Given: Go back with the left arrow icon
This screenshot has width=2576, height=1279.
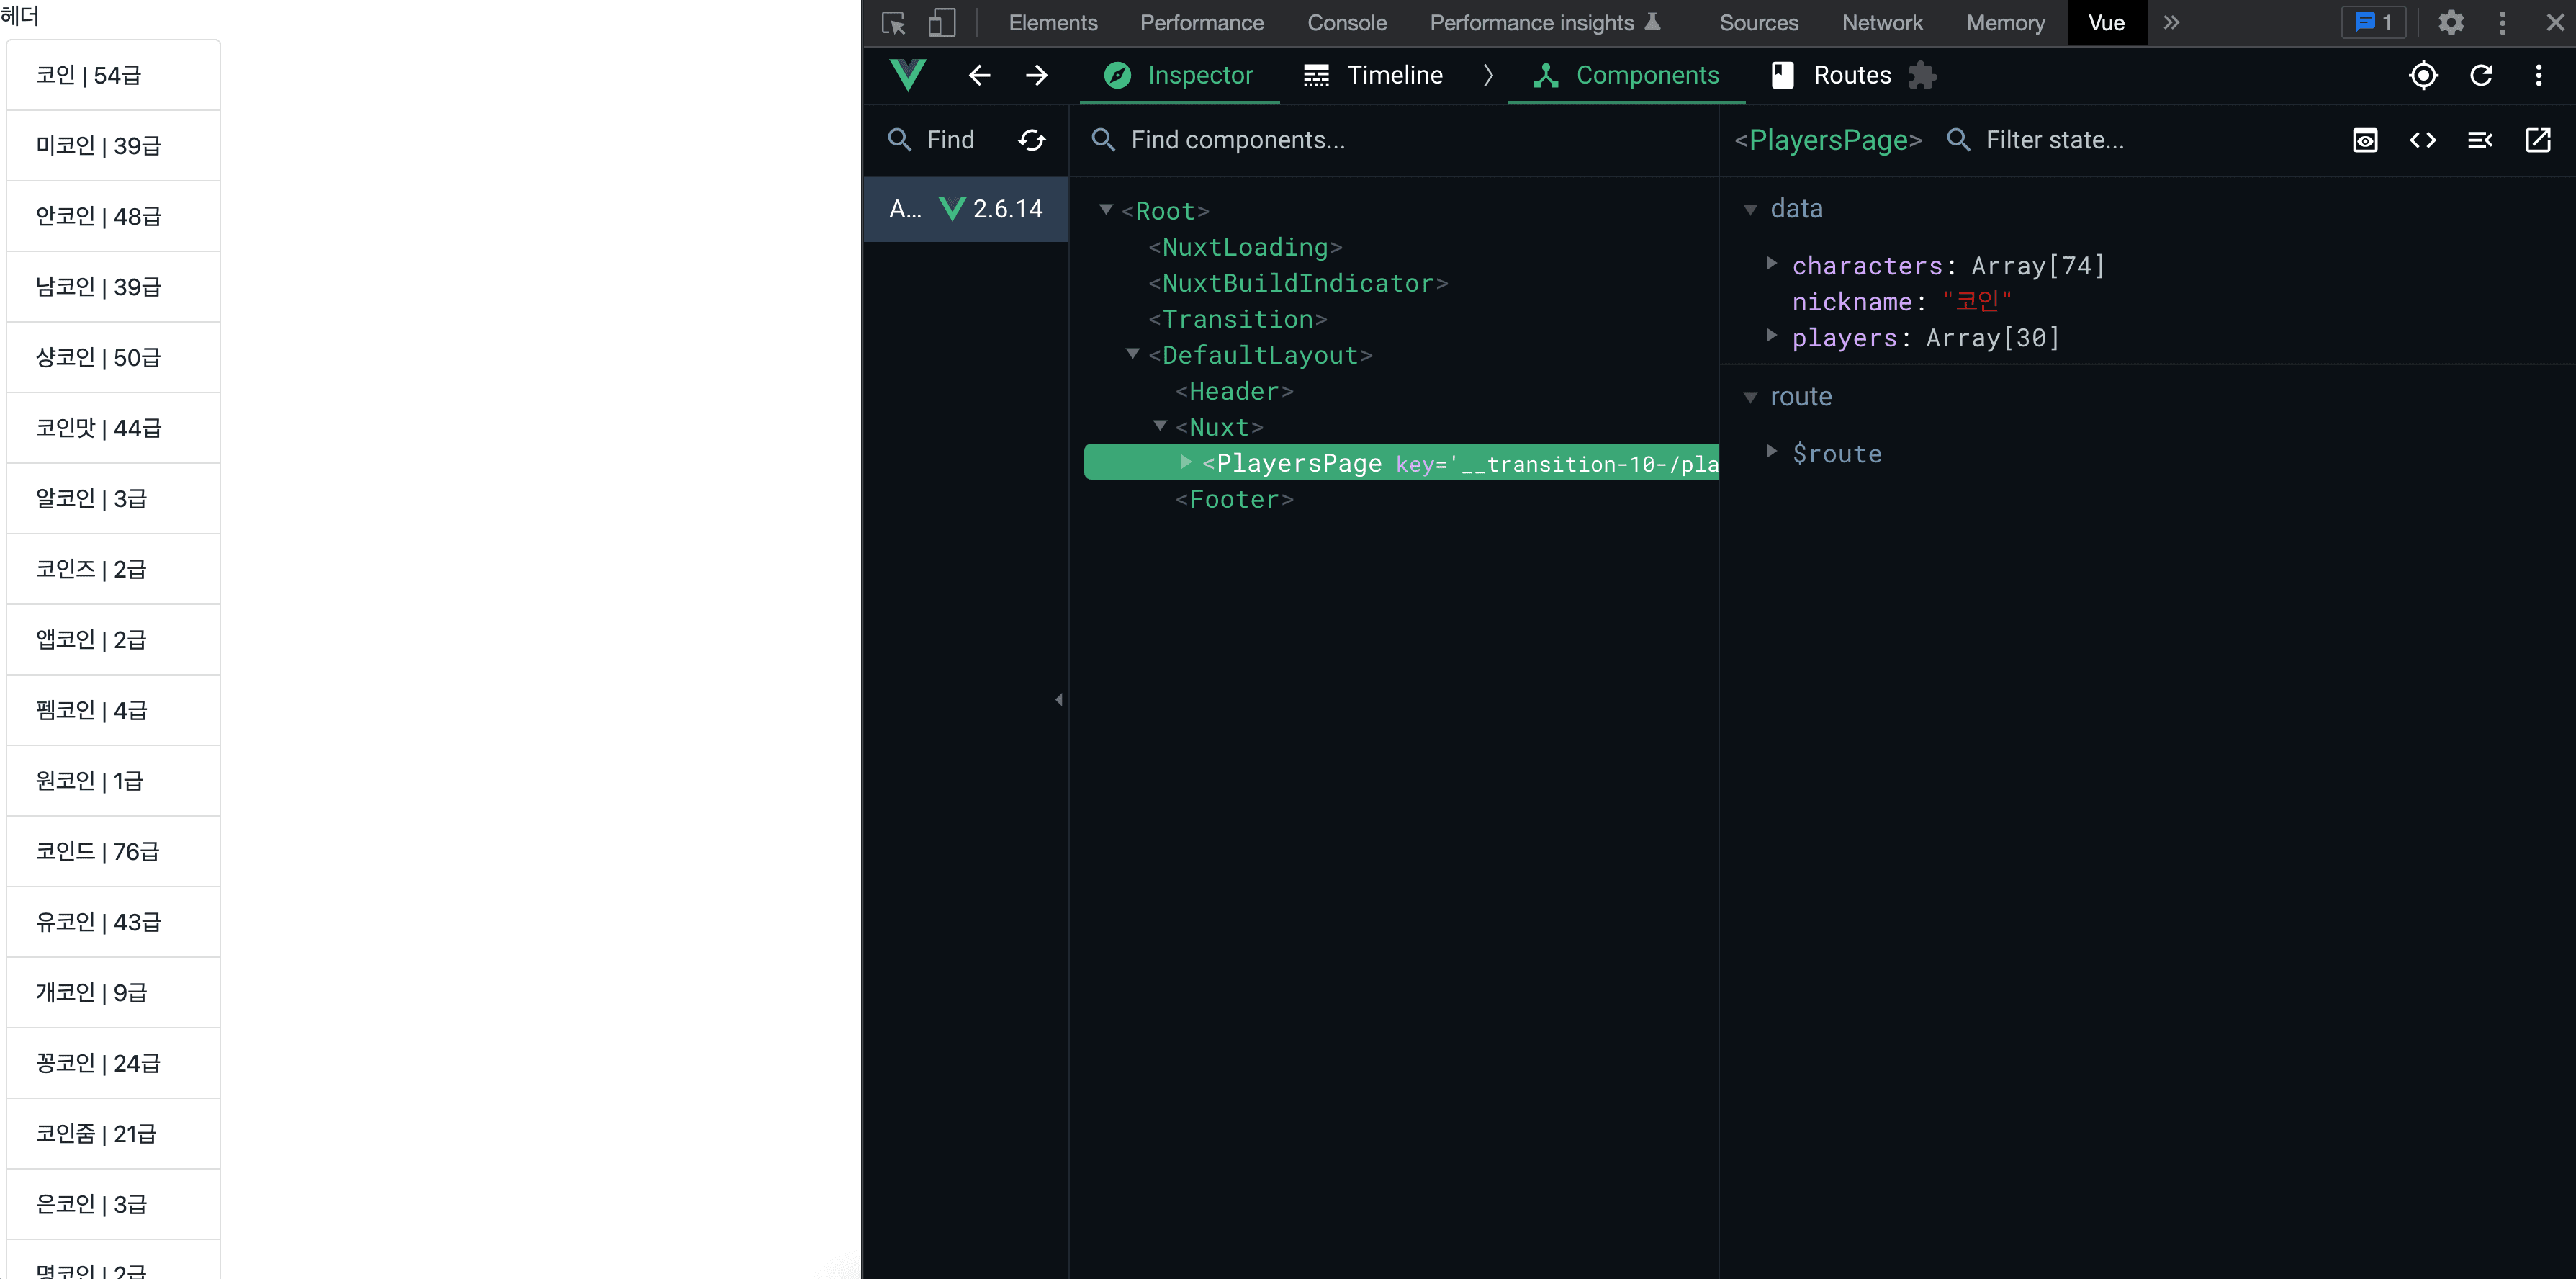Looking at the screenshot, I should [979, 75].
